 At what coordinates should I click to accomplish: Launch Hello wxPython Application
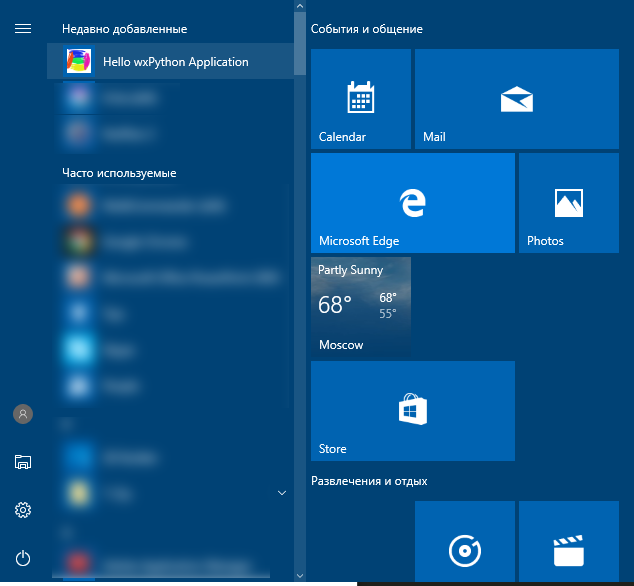tap(170, 61)
